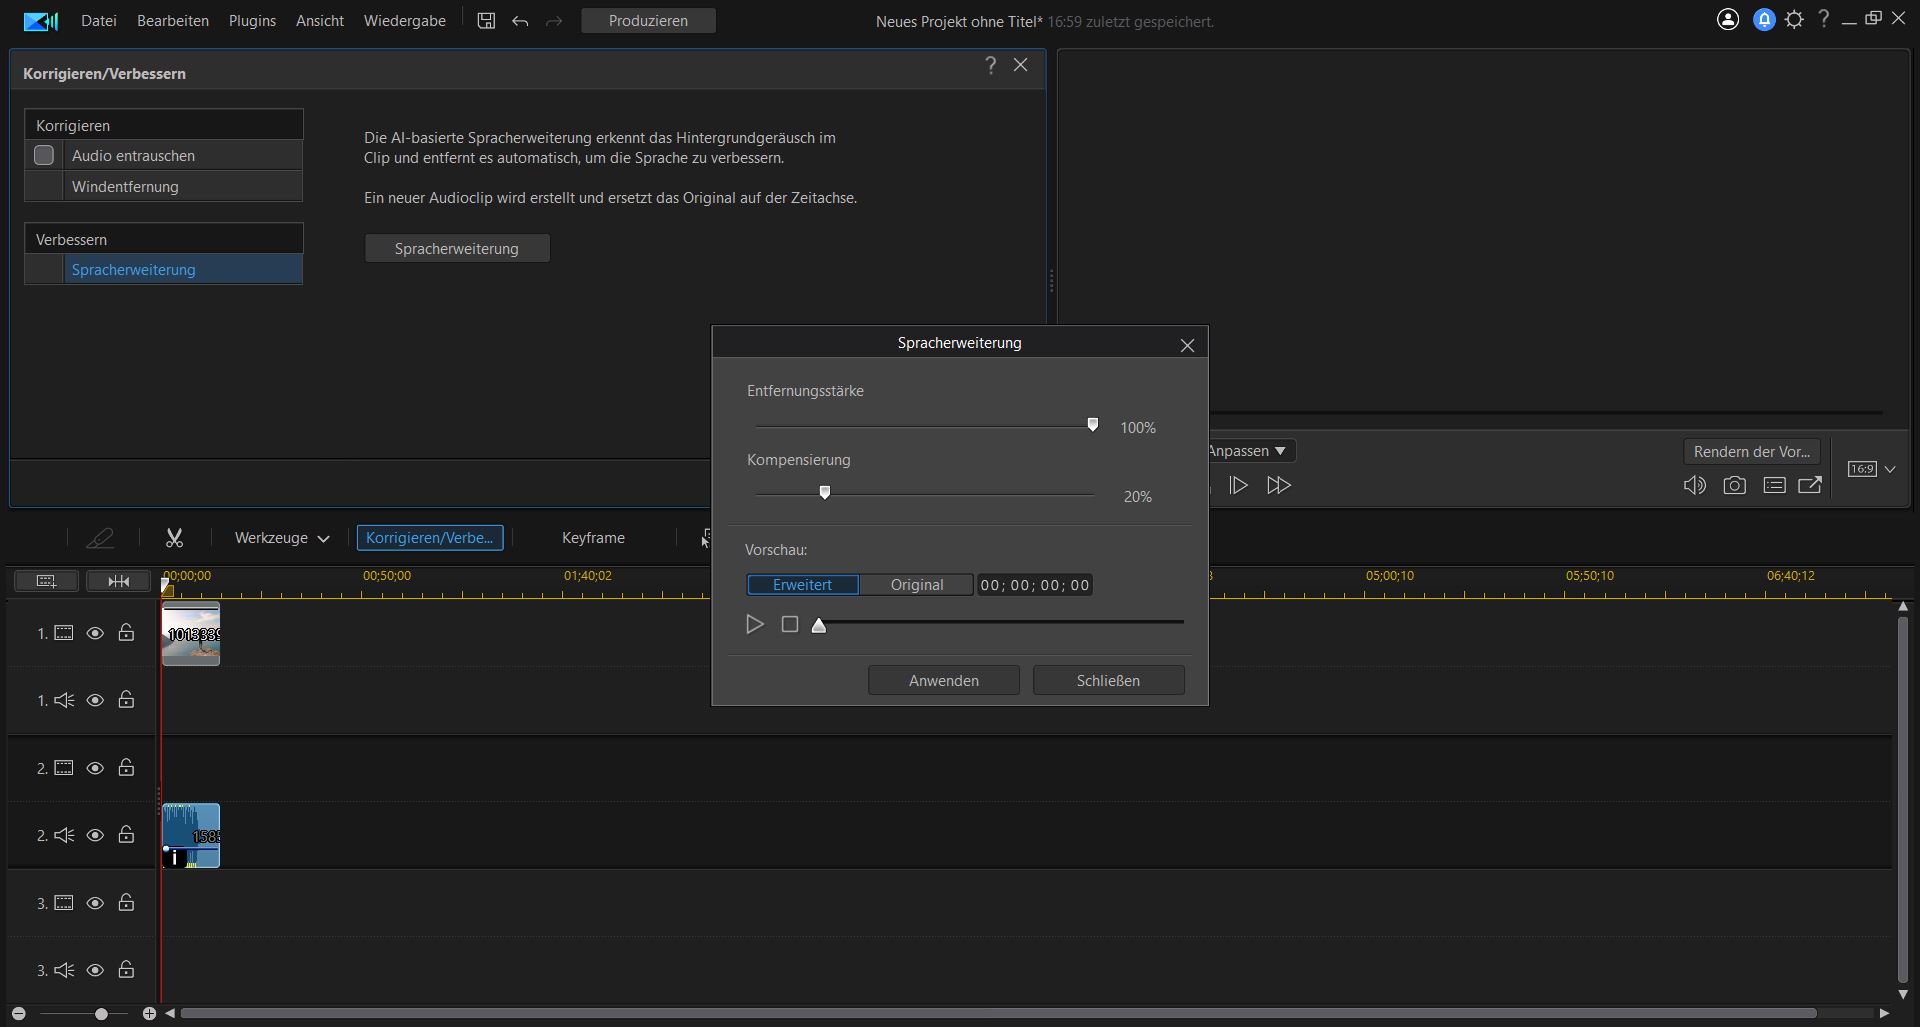Select the audio clip on track 2

click(191, 835)
